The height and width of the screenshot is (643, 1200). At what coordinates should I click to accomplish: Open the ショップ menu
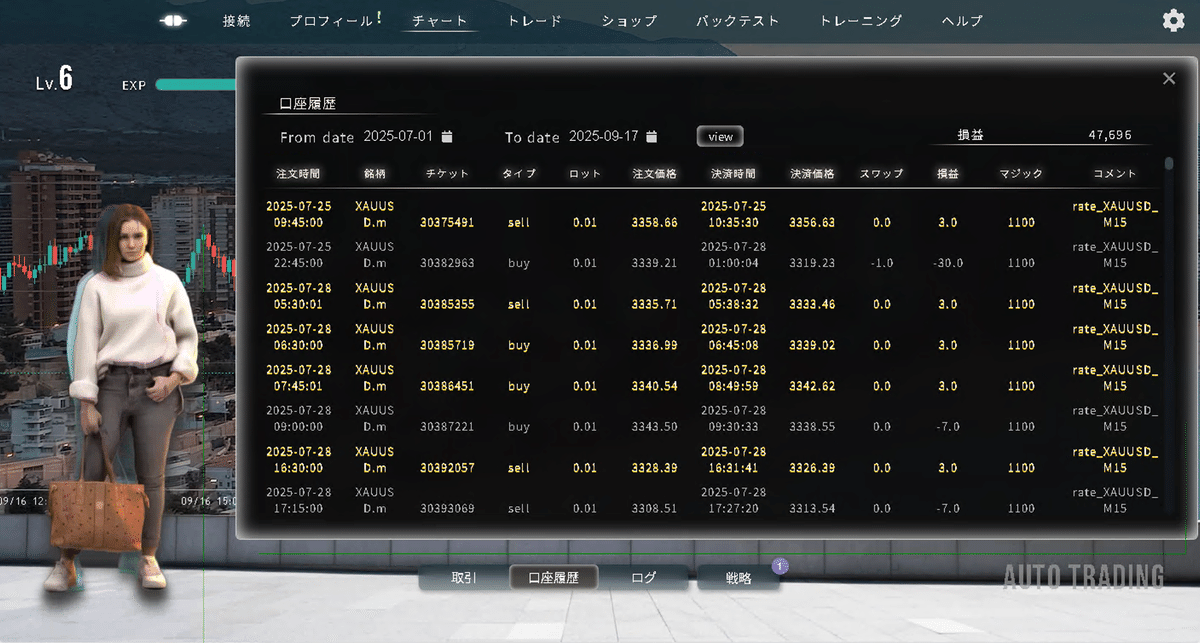(x=629, y=20)
